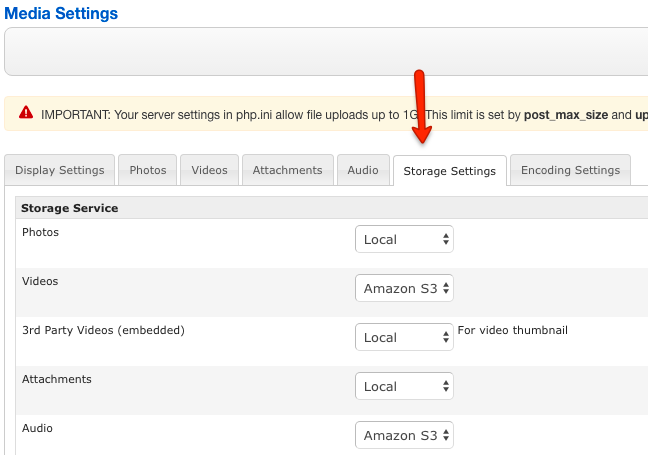
Task: Open the 3rd Party Videos storage dropdown
Action: point(404,337)
